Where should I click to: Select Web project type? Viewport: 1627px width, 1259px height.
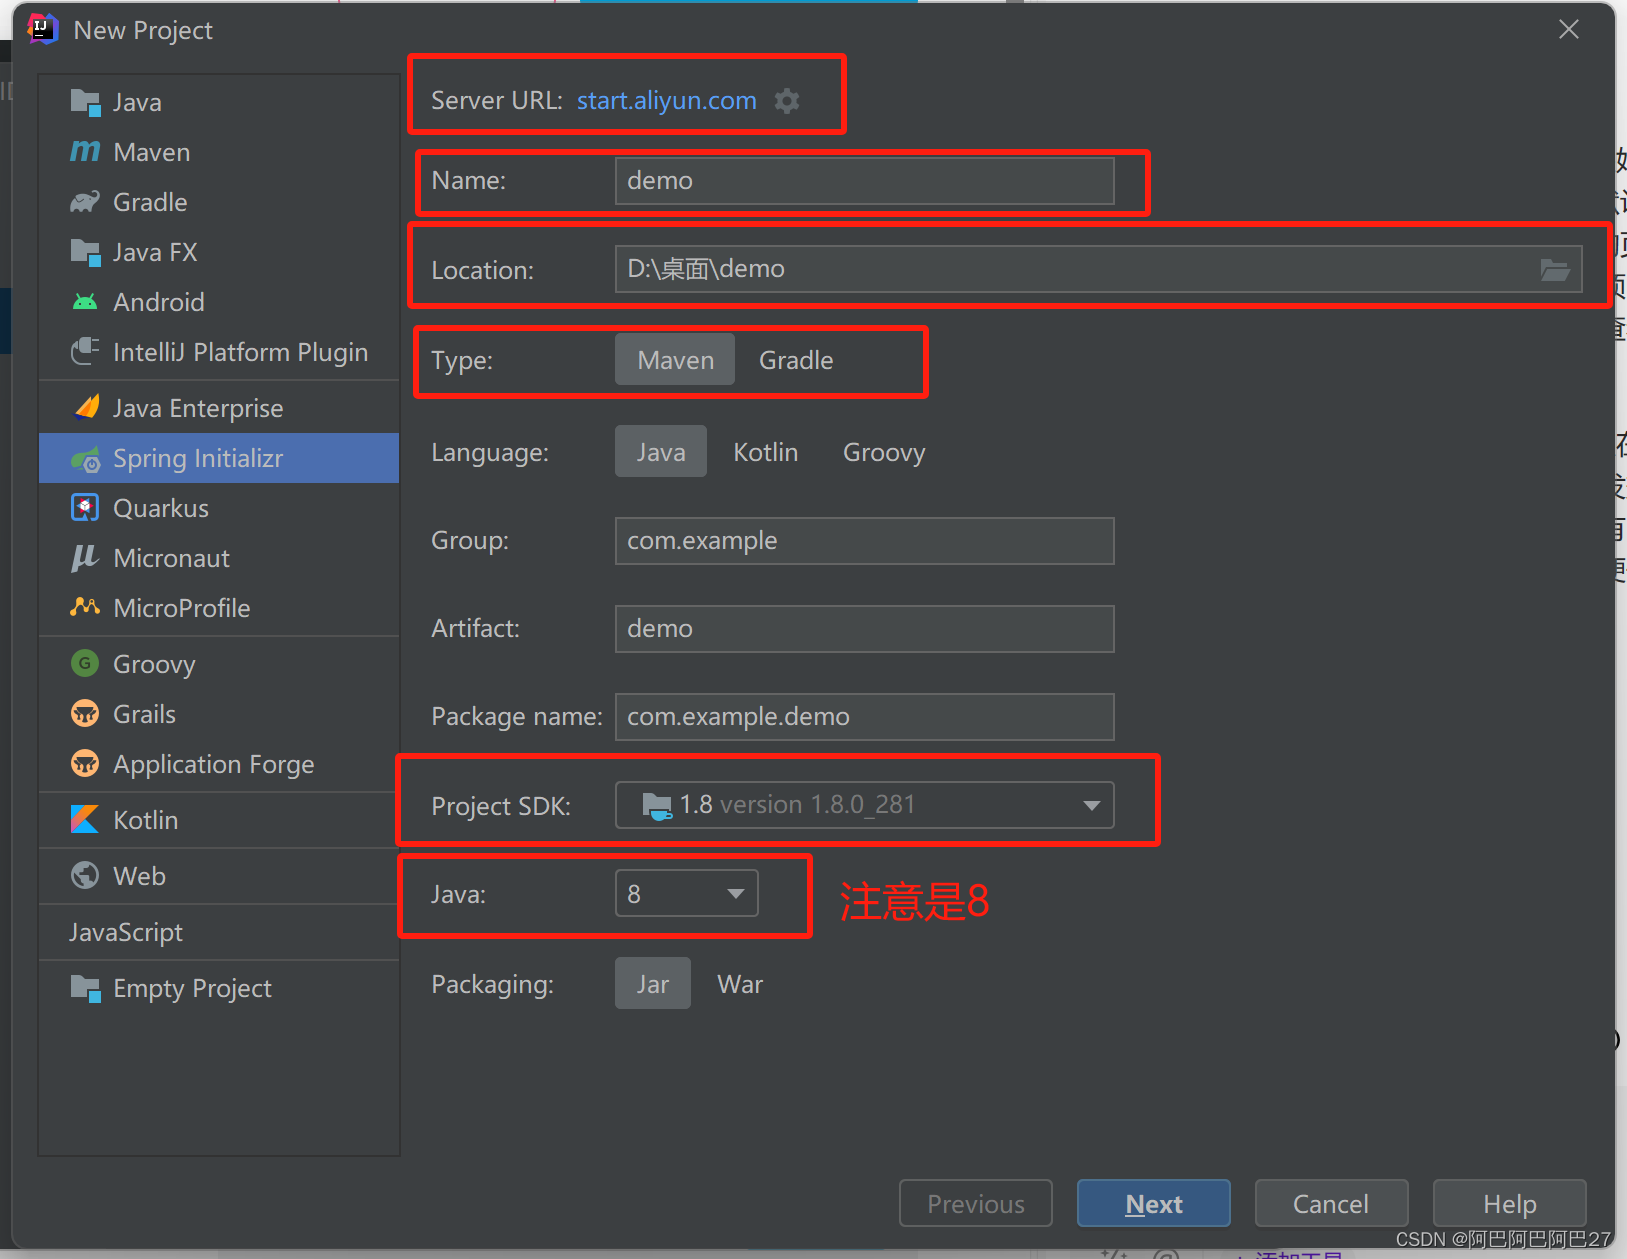point(219,876)
